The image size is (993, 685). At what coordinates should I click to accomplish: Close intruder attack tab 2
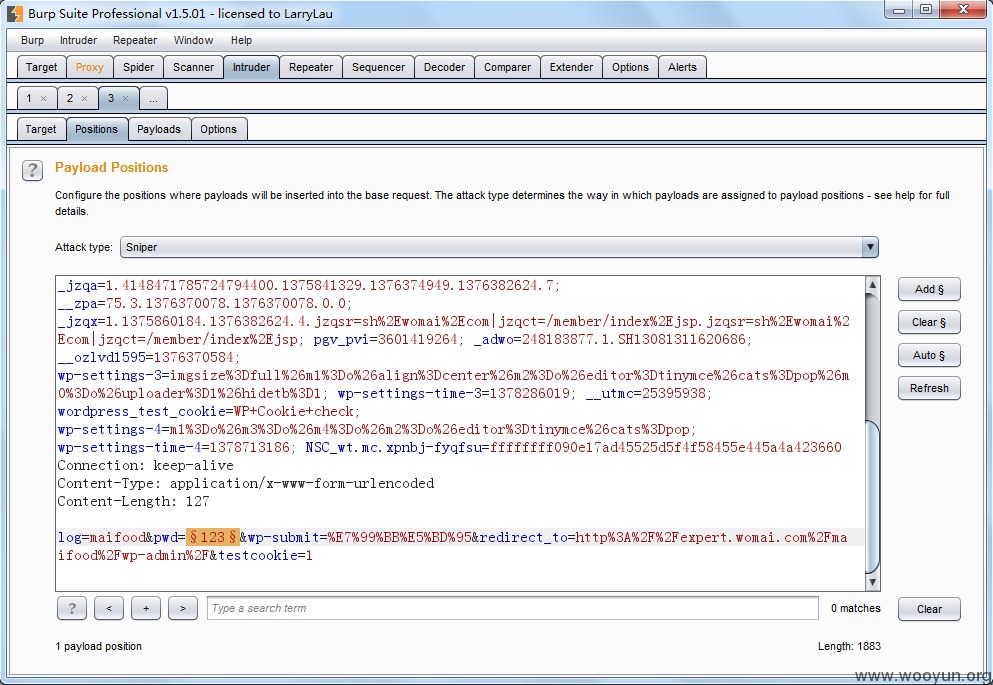(84, 98)
